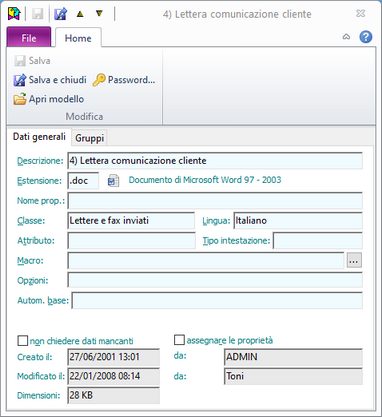Click the Creato il date field
382x417 pixels.
tap(114, 357)
